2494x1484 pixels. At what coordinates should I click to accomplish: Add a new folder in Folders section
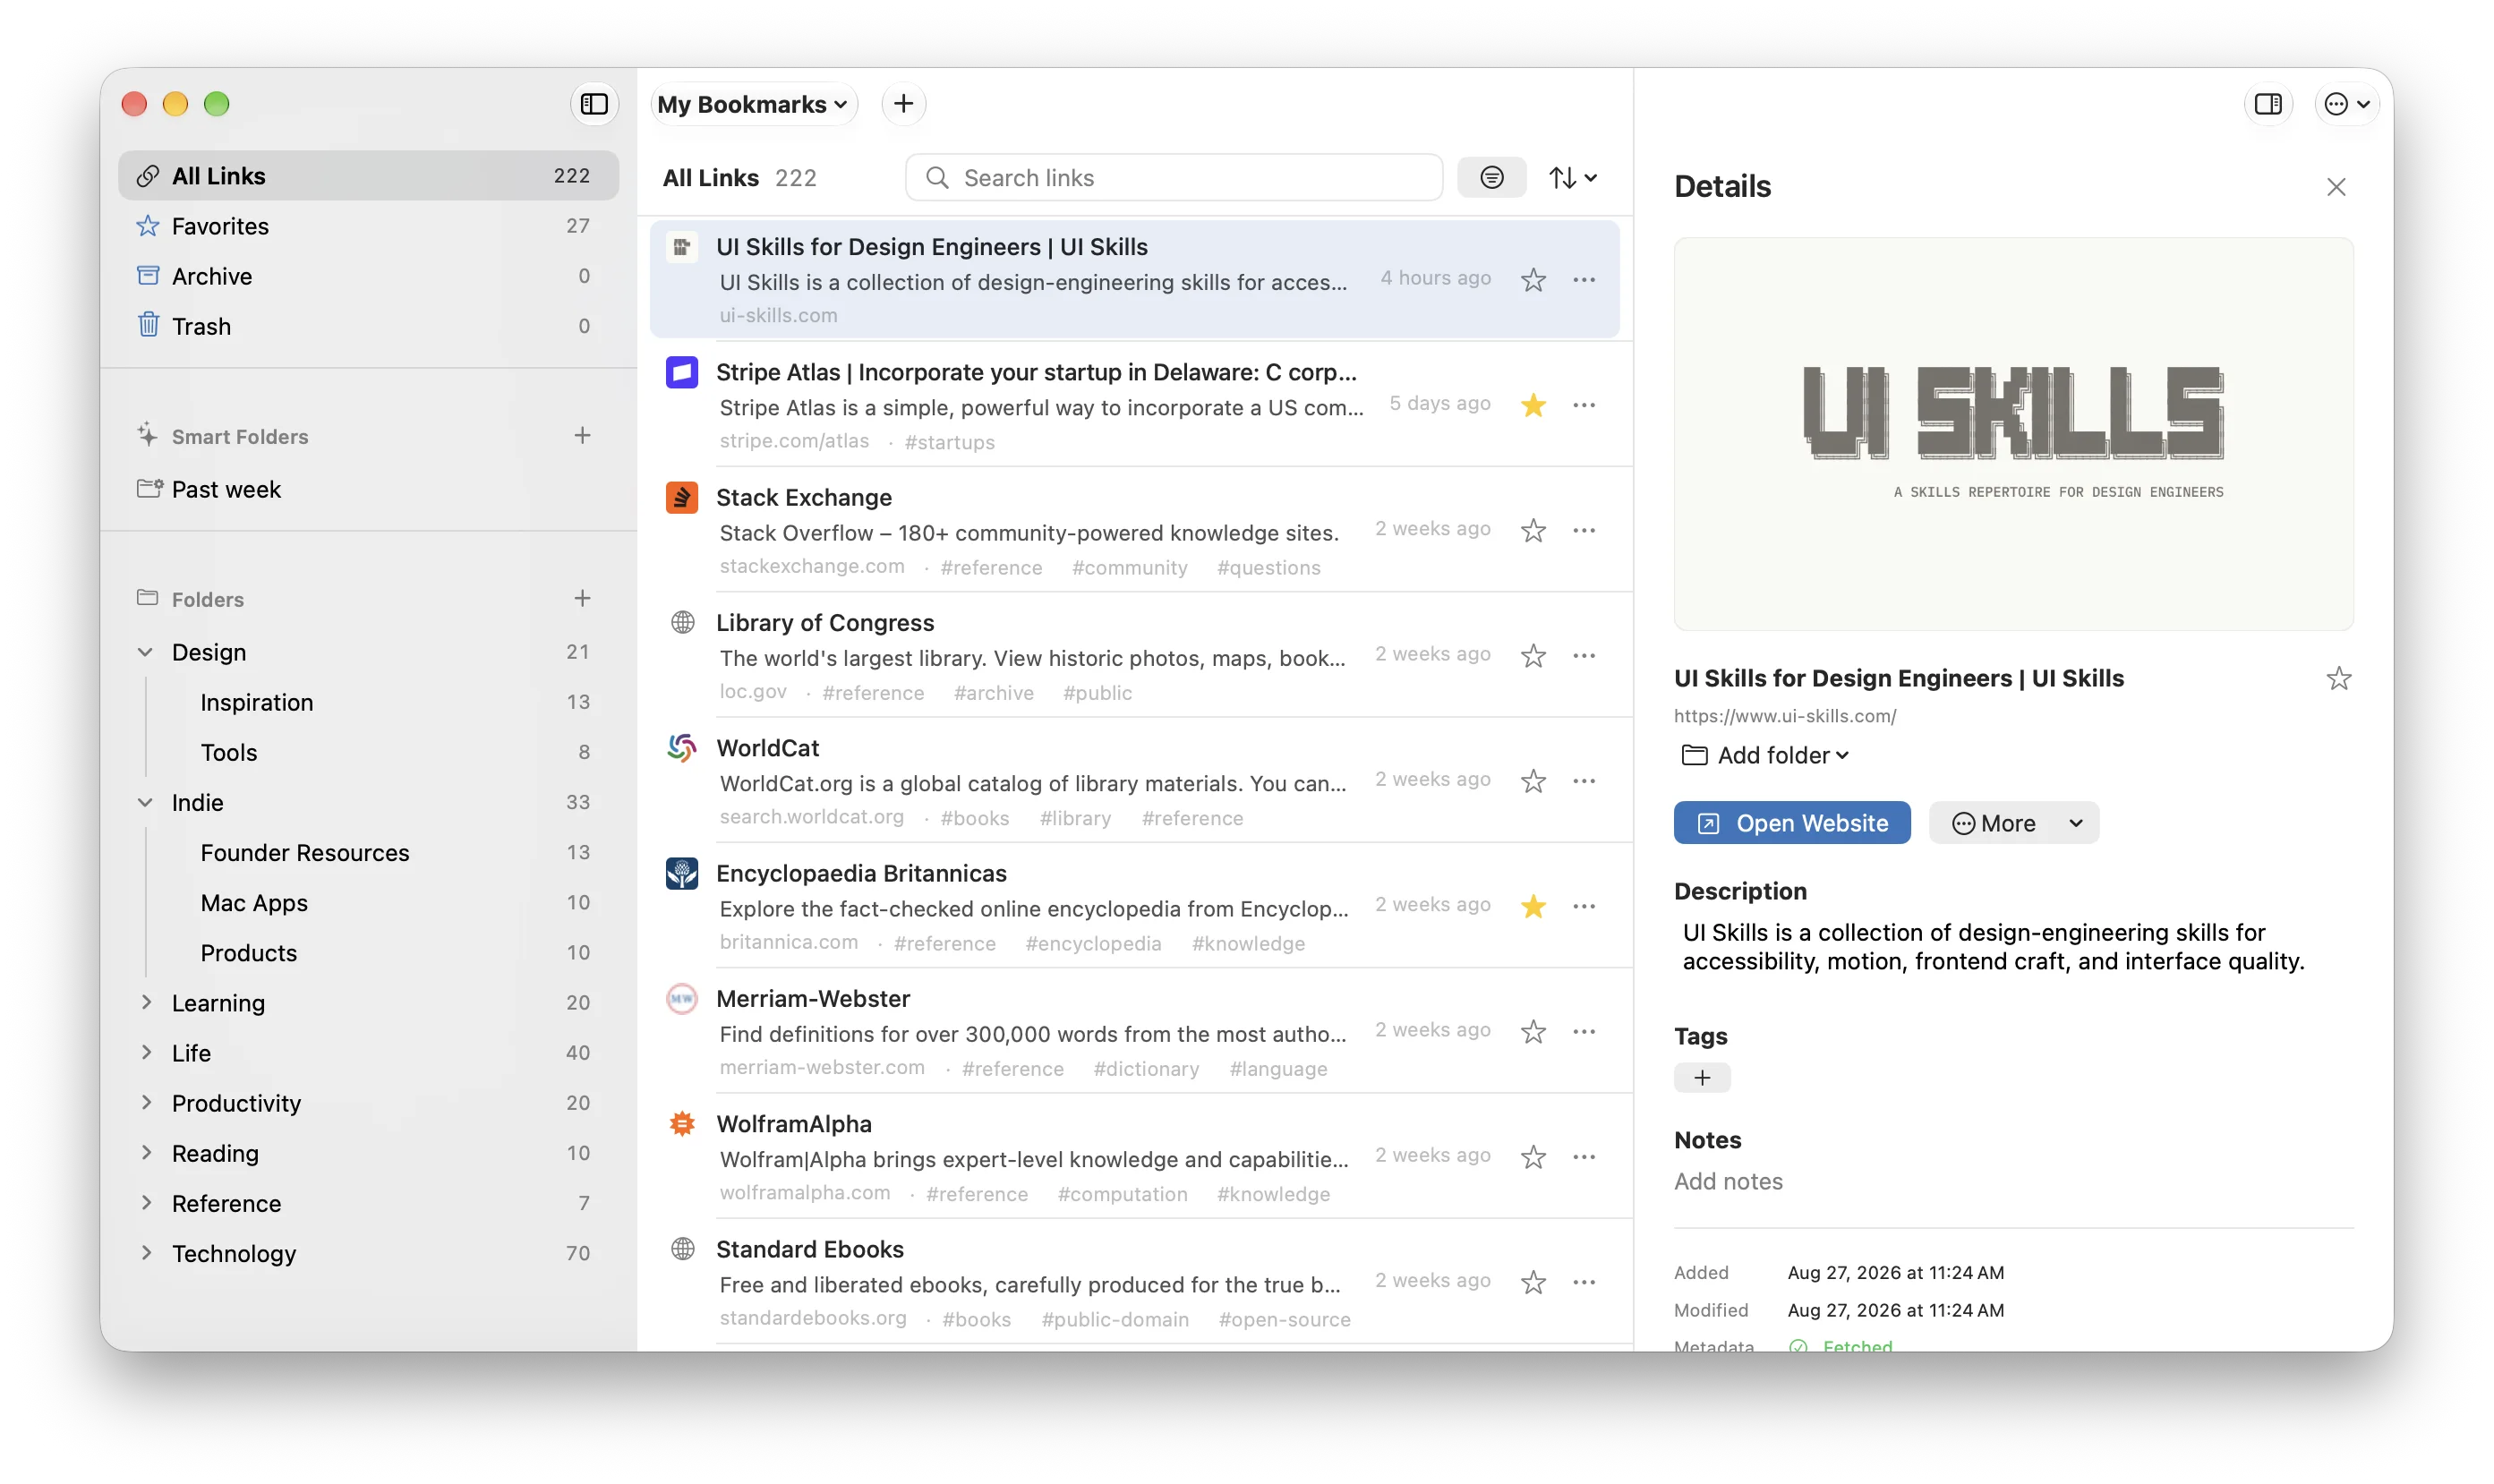click(x=582, y=599)
